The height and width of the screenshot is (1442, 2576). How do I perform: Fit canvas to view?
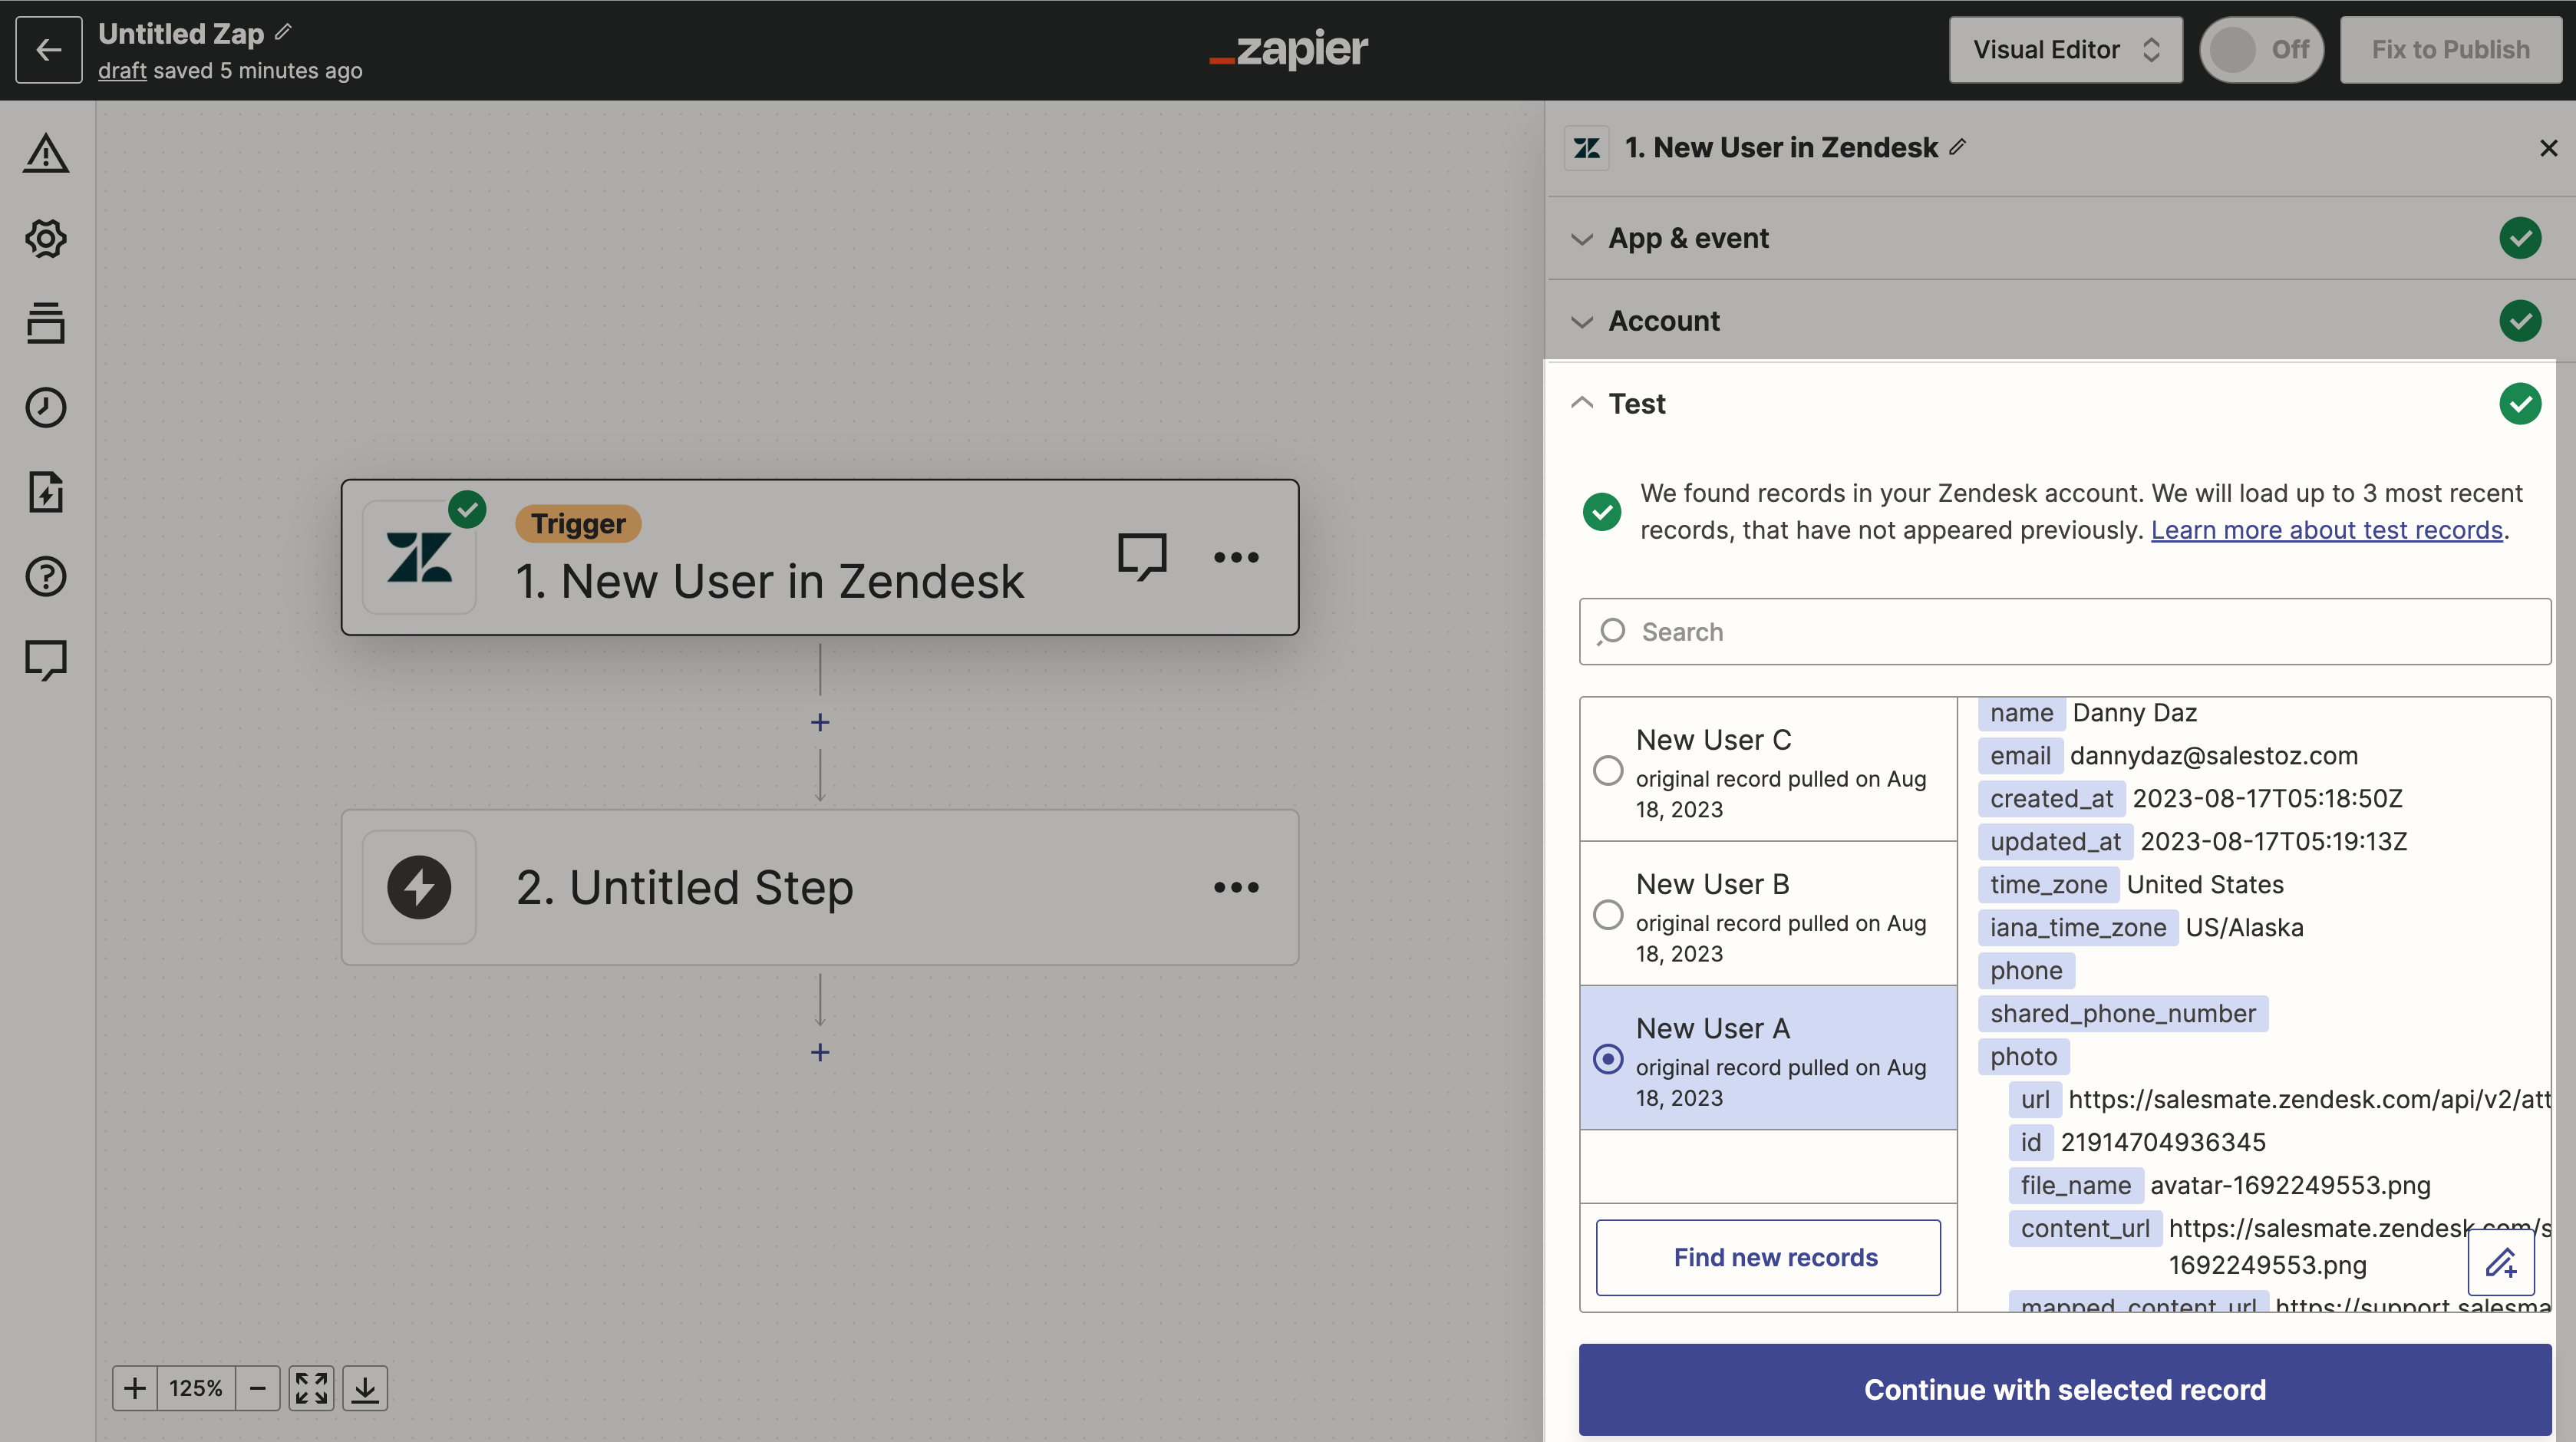coord(311,1388)
